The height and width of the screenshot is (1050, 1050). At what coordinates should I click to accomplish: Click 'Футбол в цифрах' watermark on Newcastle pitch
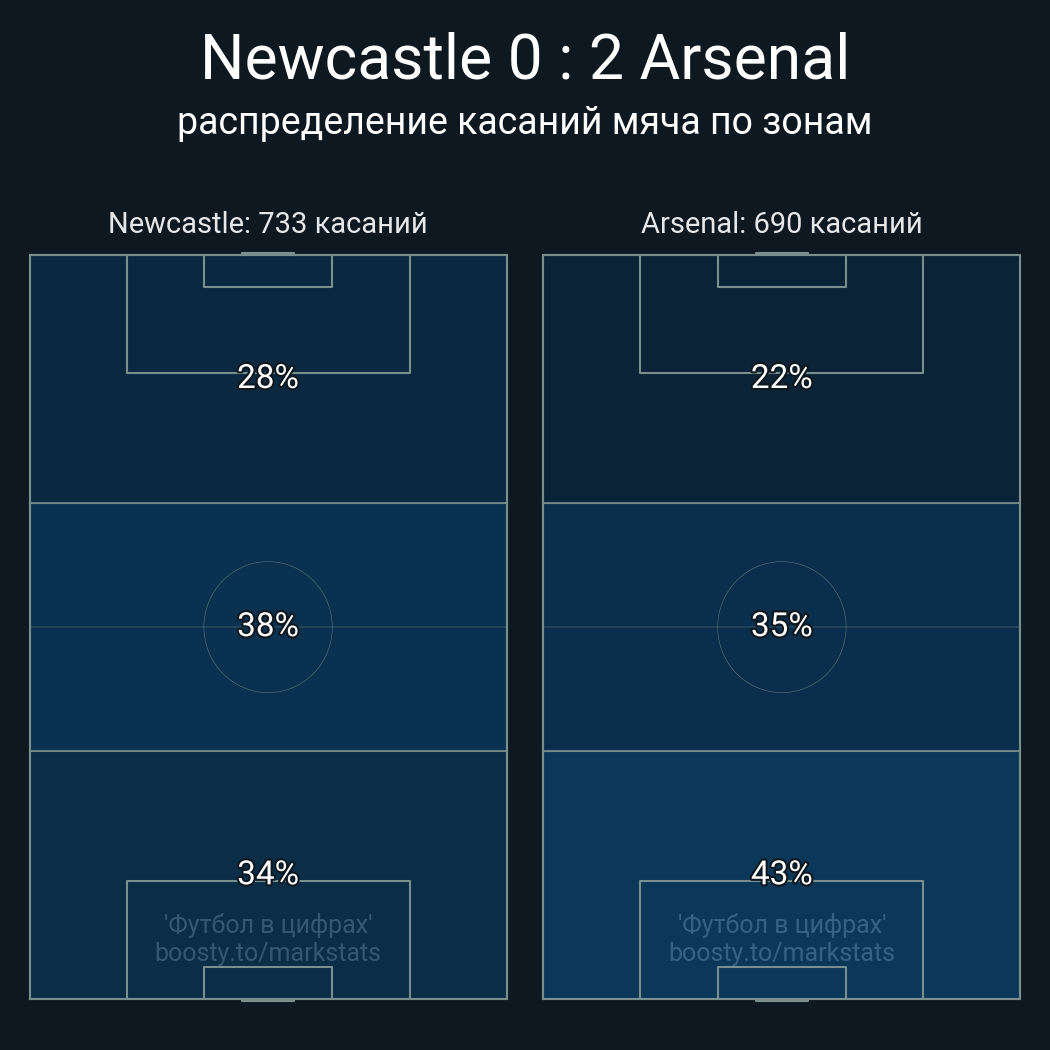[x=268, y=924]
